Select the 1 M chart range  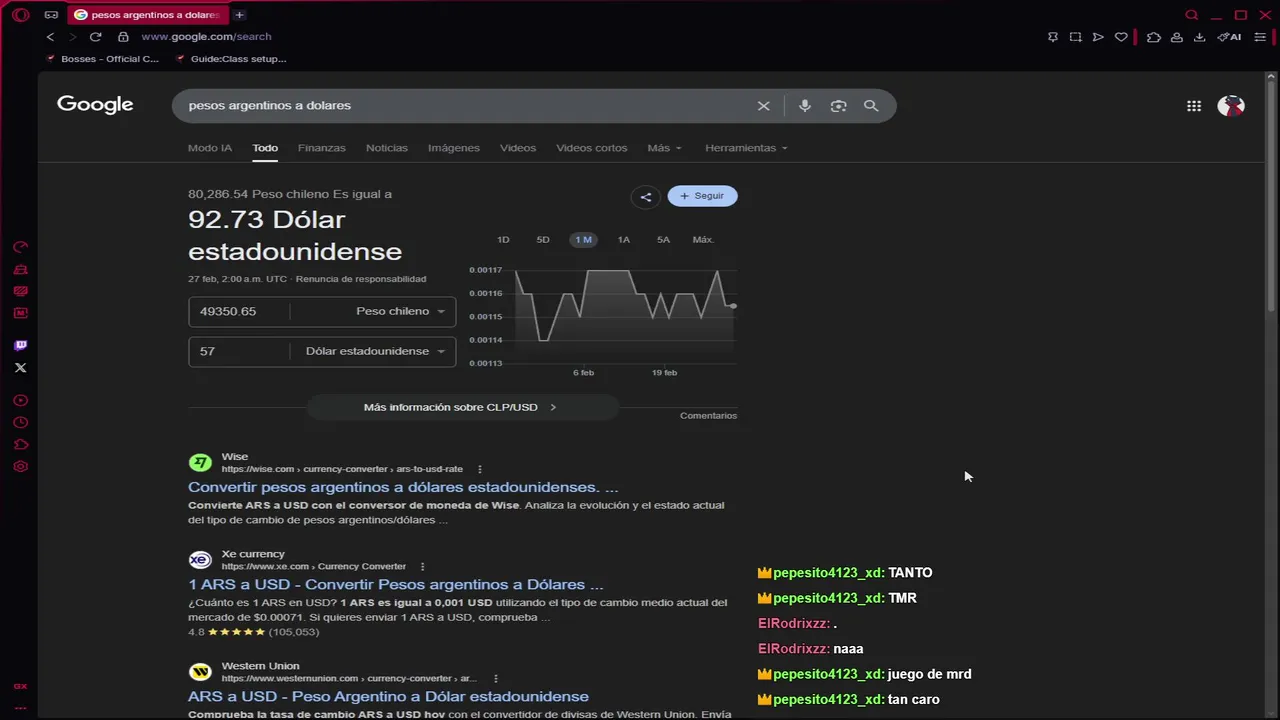583,240
